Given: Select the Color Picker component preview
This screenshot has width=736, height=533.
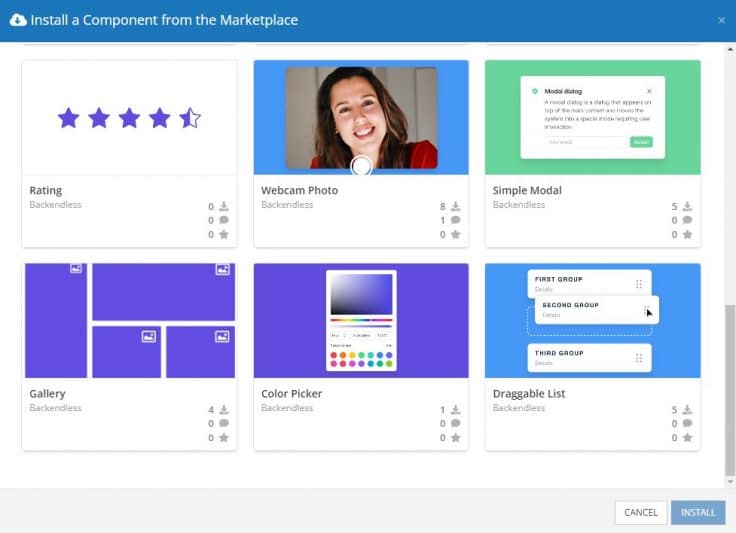Looking at the screenshot, I should pos(361,321).
